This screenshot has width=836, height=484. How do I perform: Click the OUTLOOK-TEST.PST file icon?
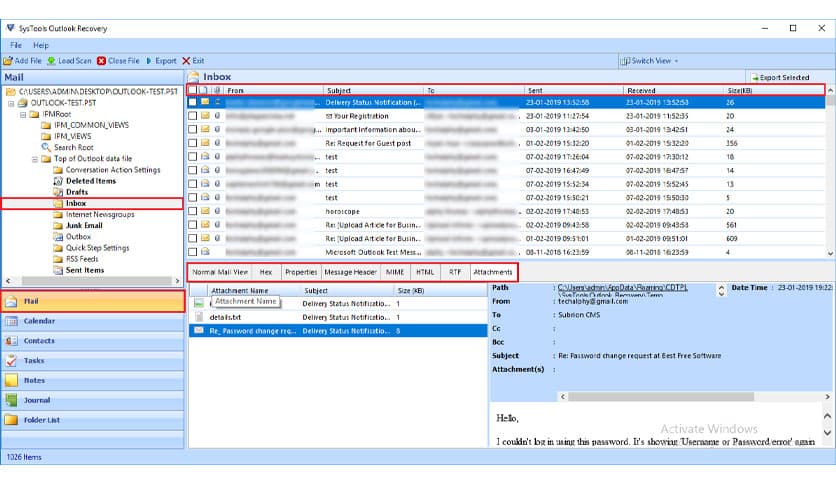[23, 103]
